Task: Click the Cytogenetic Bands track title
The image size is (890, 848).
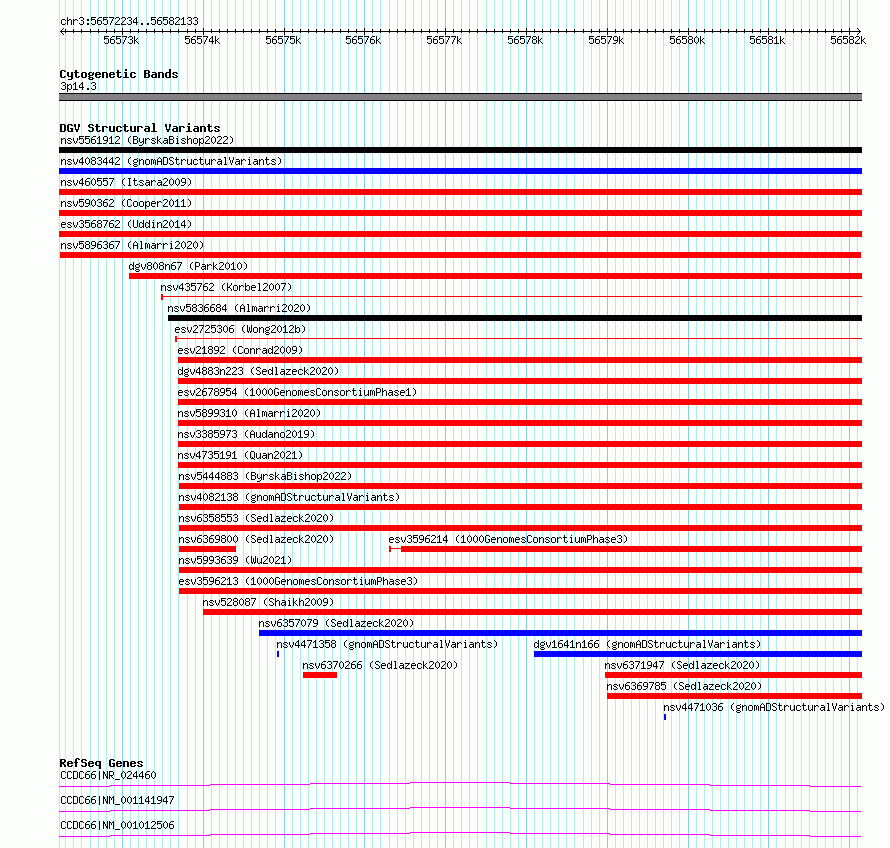Action: click(119, 74)
